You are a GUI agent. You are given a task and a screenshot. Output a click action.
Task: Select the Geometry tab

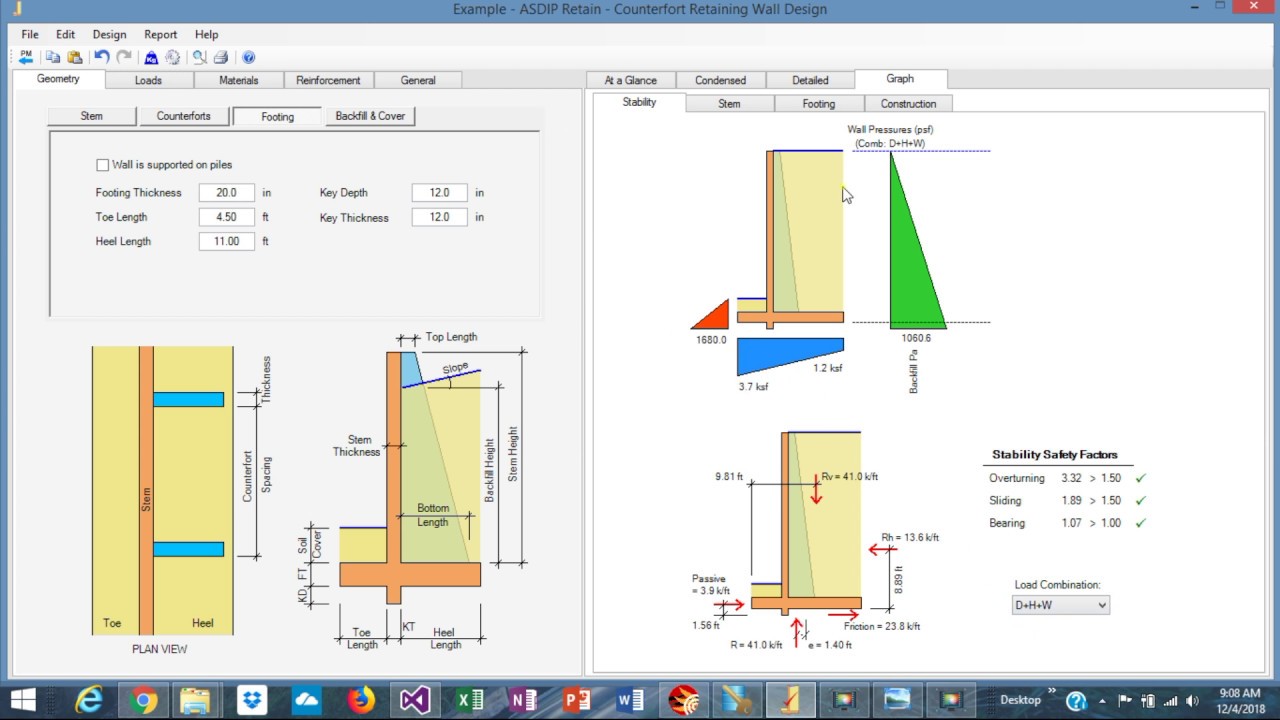pos(58,79)
